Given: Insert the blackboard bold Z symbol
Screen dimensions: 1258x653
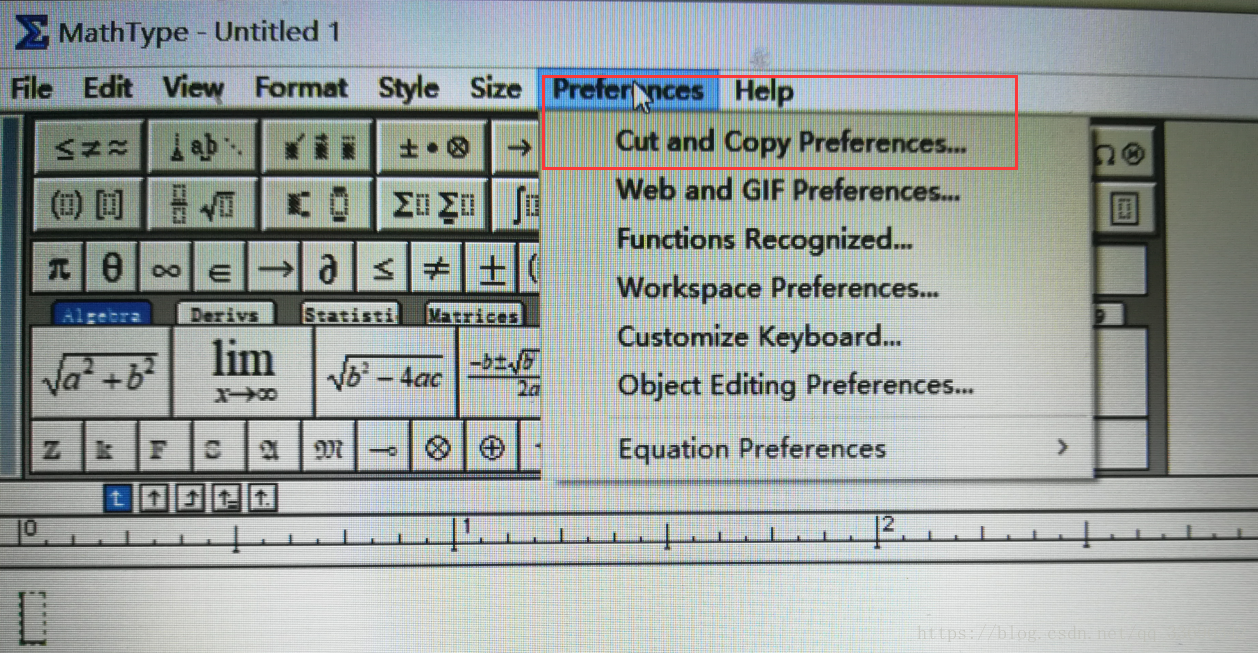Looking at the screenshot, I should click(x=54, y=448).
